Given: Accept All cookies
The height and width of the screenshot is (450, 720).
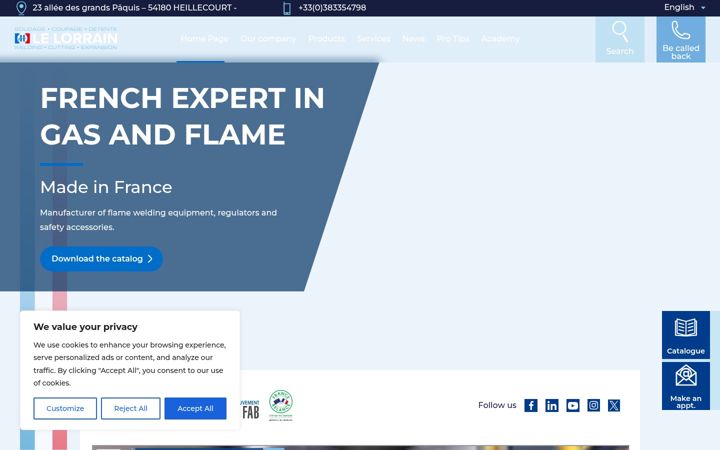Looking at the screenshot, I should point(195,408).
